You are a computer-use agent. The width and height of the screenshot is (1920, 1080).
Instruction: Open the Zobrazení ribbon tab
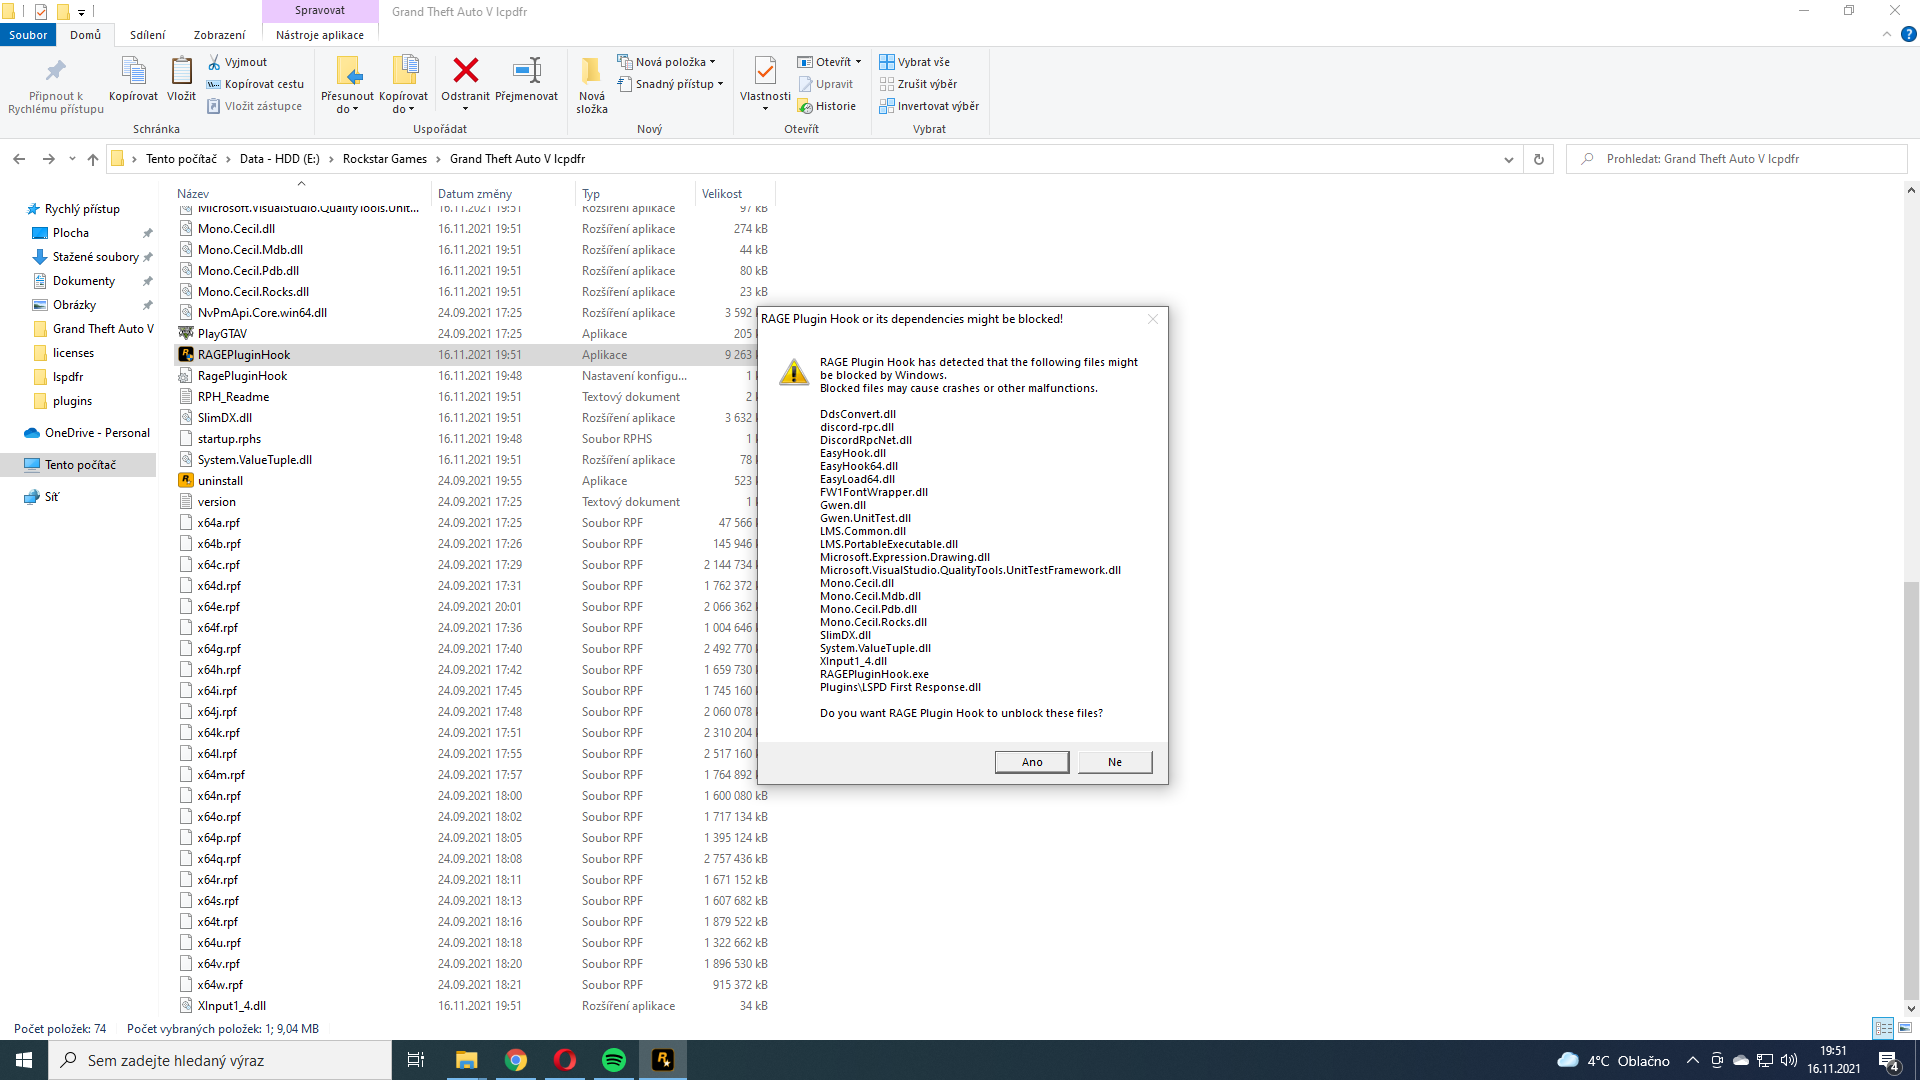219,35
